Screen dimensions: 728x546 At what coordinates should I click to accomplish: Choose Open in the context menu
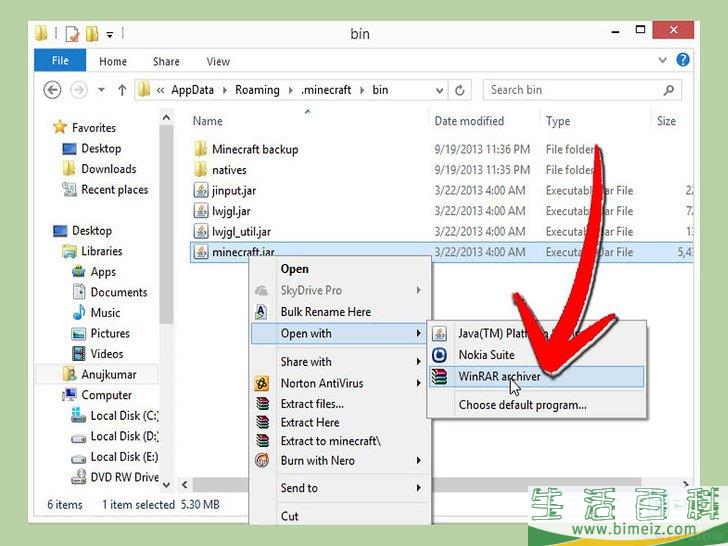click(294, 269)
